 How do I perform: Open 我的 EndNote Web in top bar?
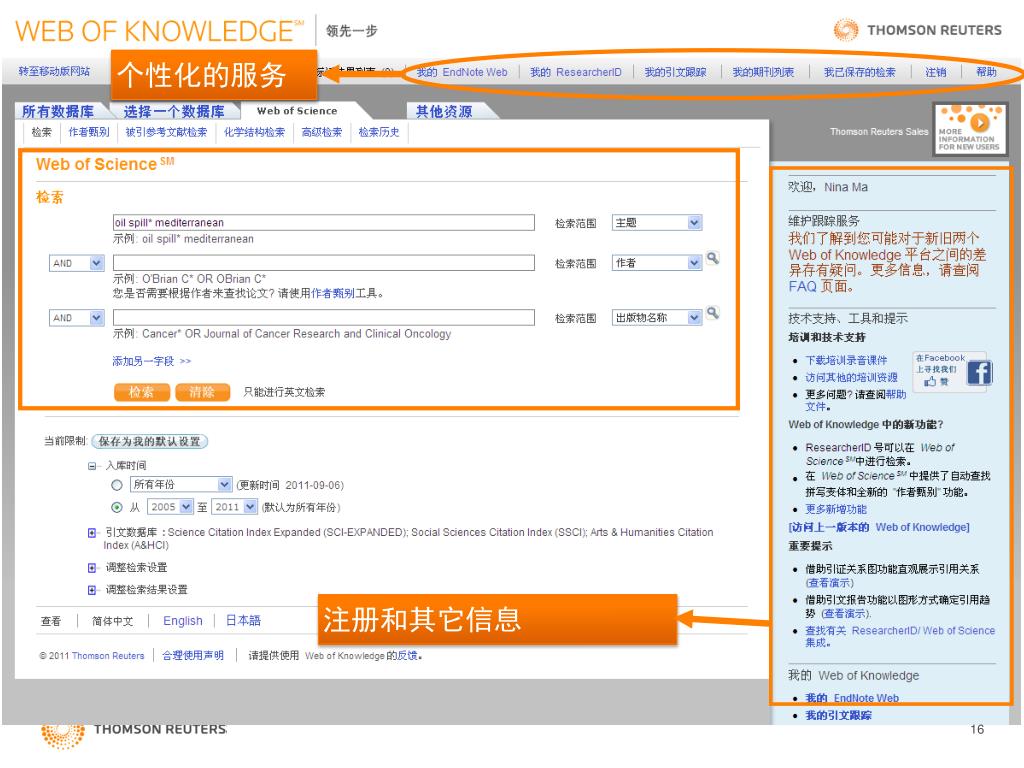(x=462, y=72)
